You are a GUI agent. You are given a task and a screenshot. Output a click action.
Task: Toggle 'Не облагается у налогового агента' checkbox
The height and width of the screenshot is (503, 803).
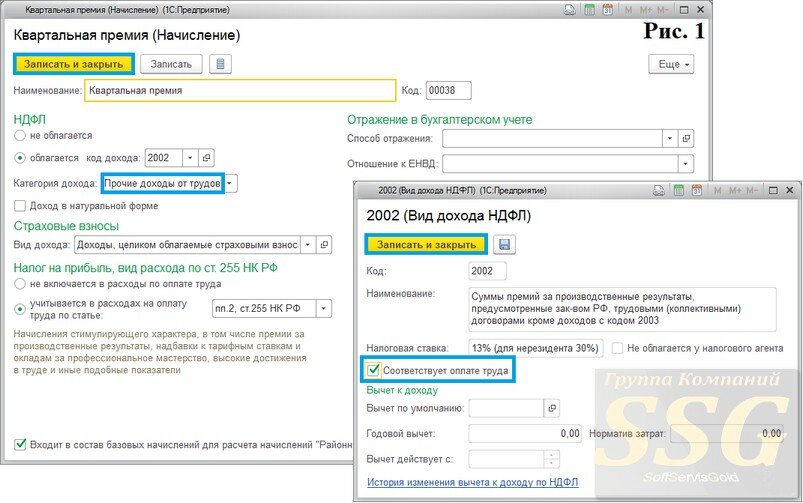point(618,348)
